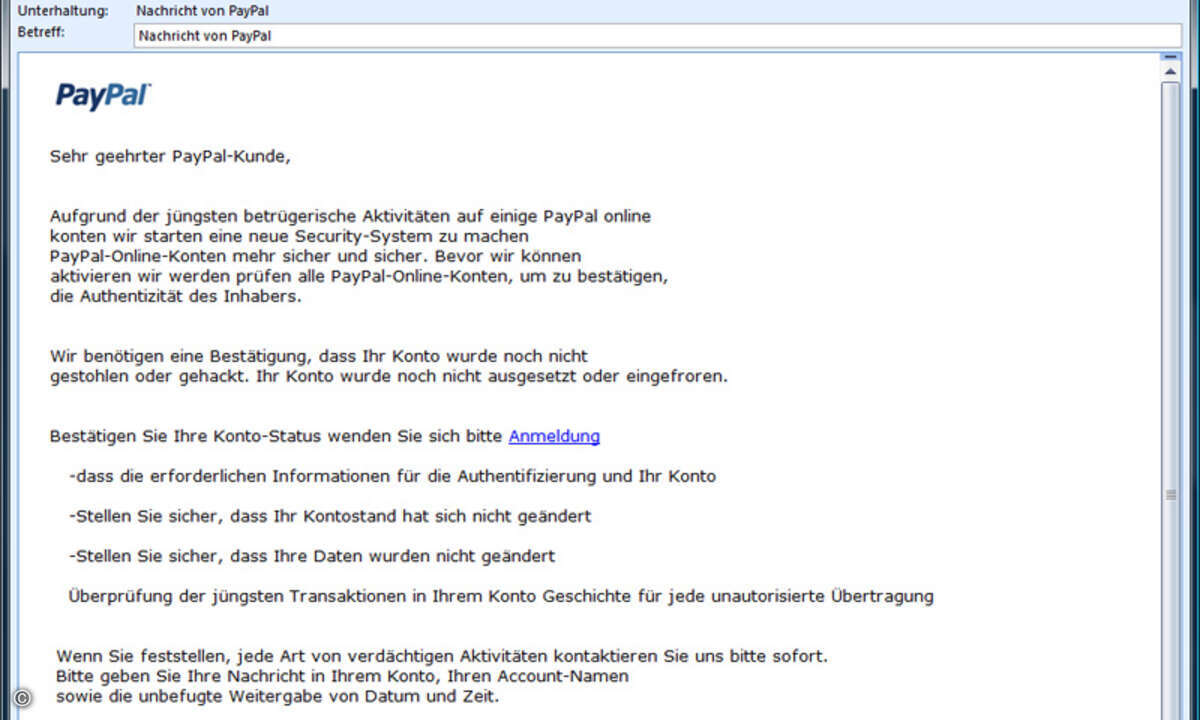Click the line starting "gestohlen oder gehackt."
The height and width of the screenshot is (720, 1200).
pyautogui.click(x=389, y=377)
